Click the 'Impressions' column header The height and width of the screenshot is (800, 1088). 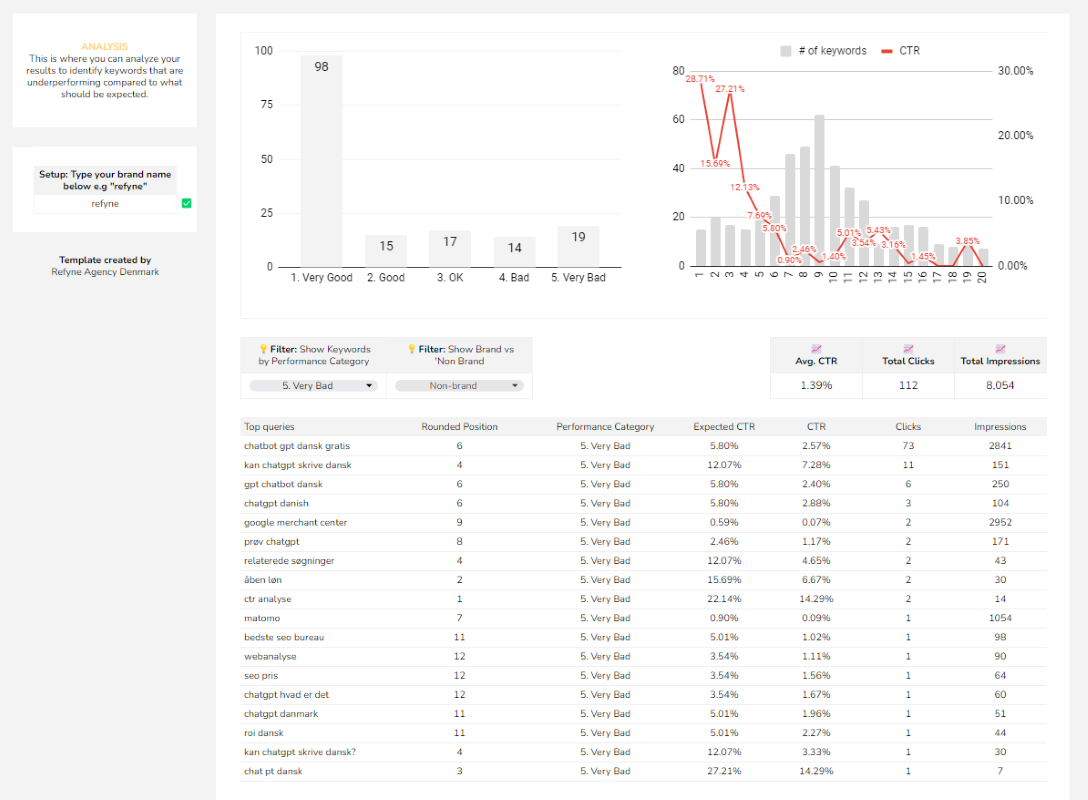coord(1000,427)
